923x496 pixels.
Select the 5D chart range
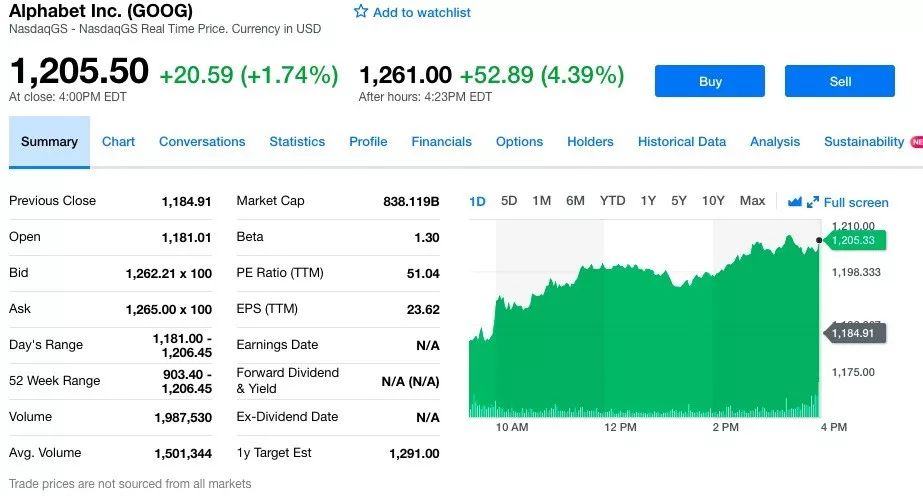(x=509, y=201)
